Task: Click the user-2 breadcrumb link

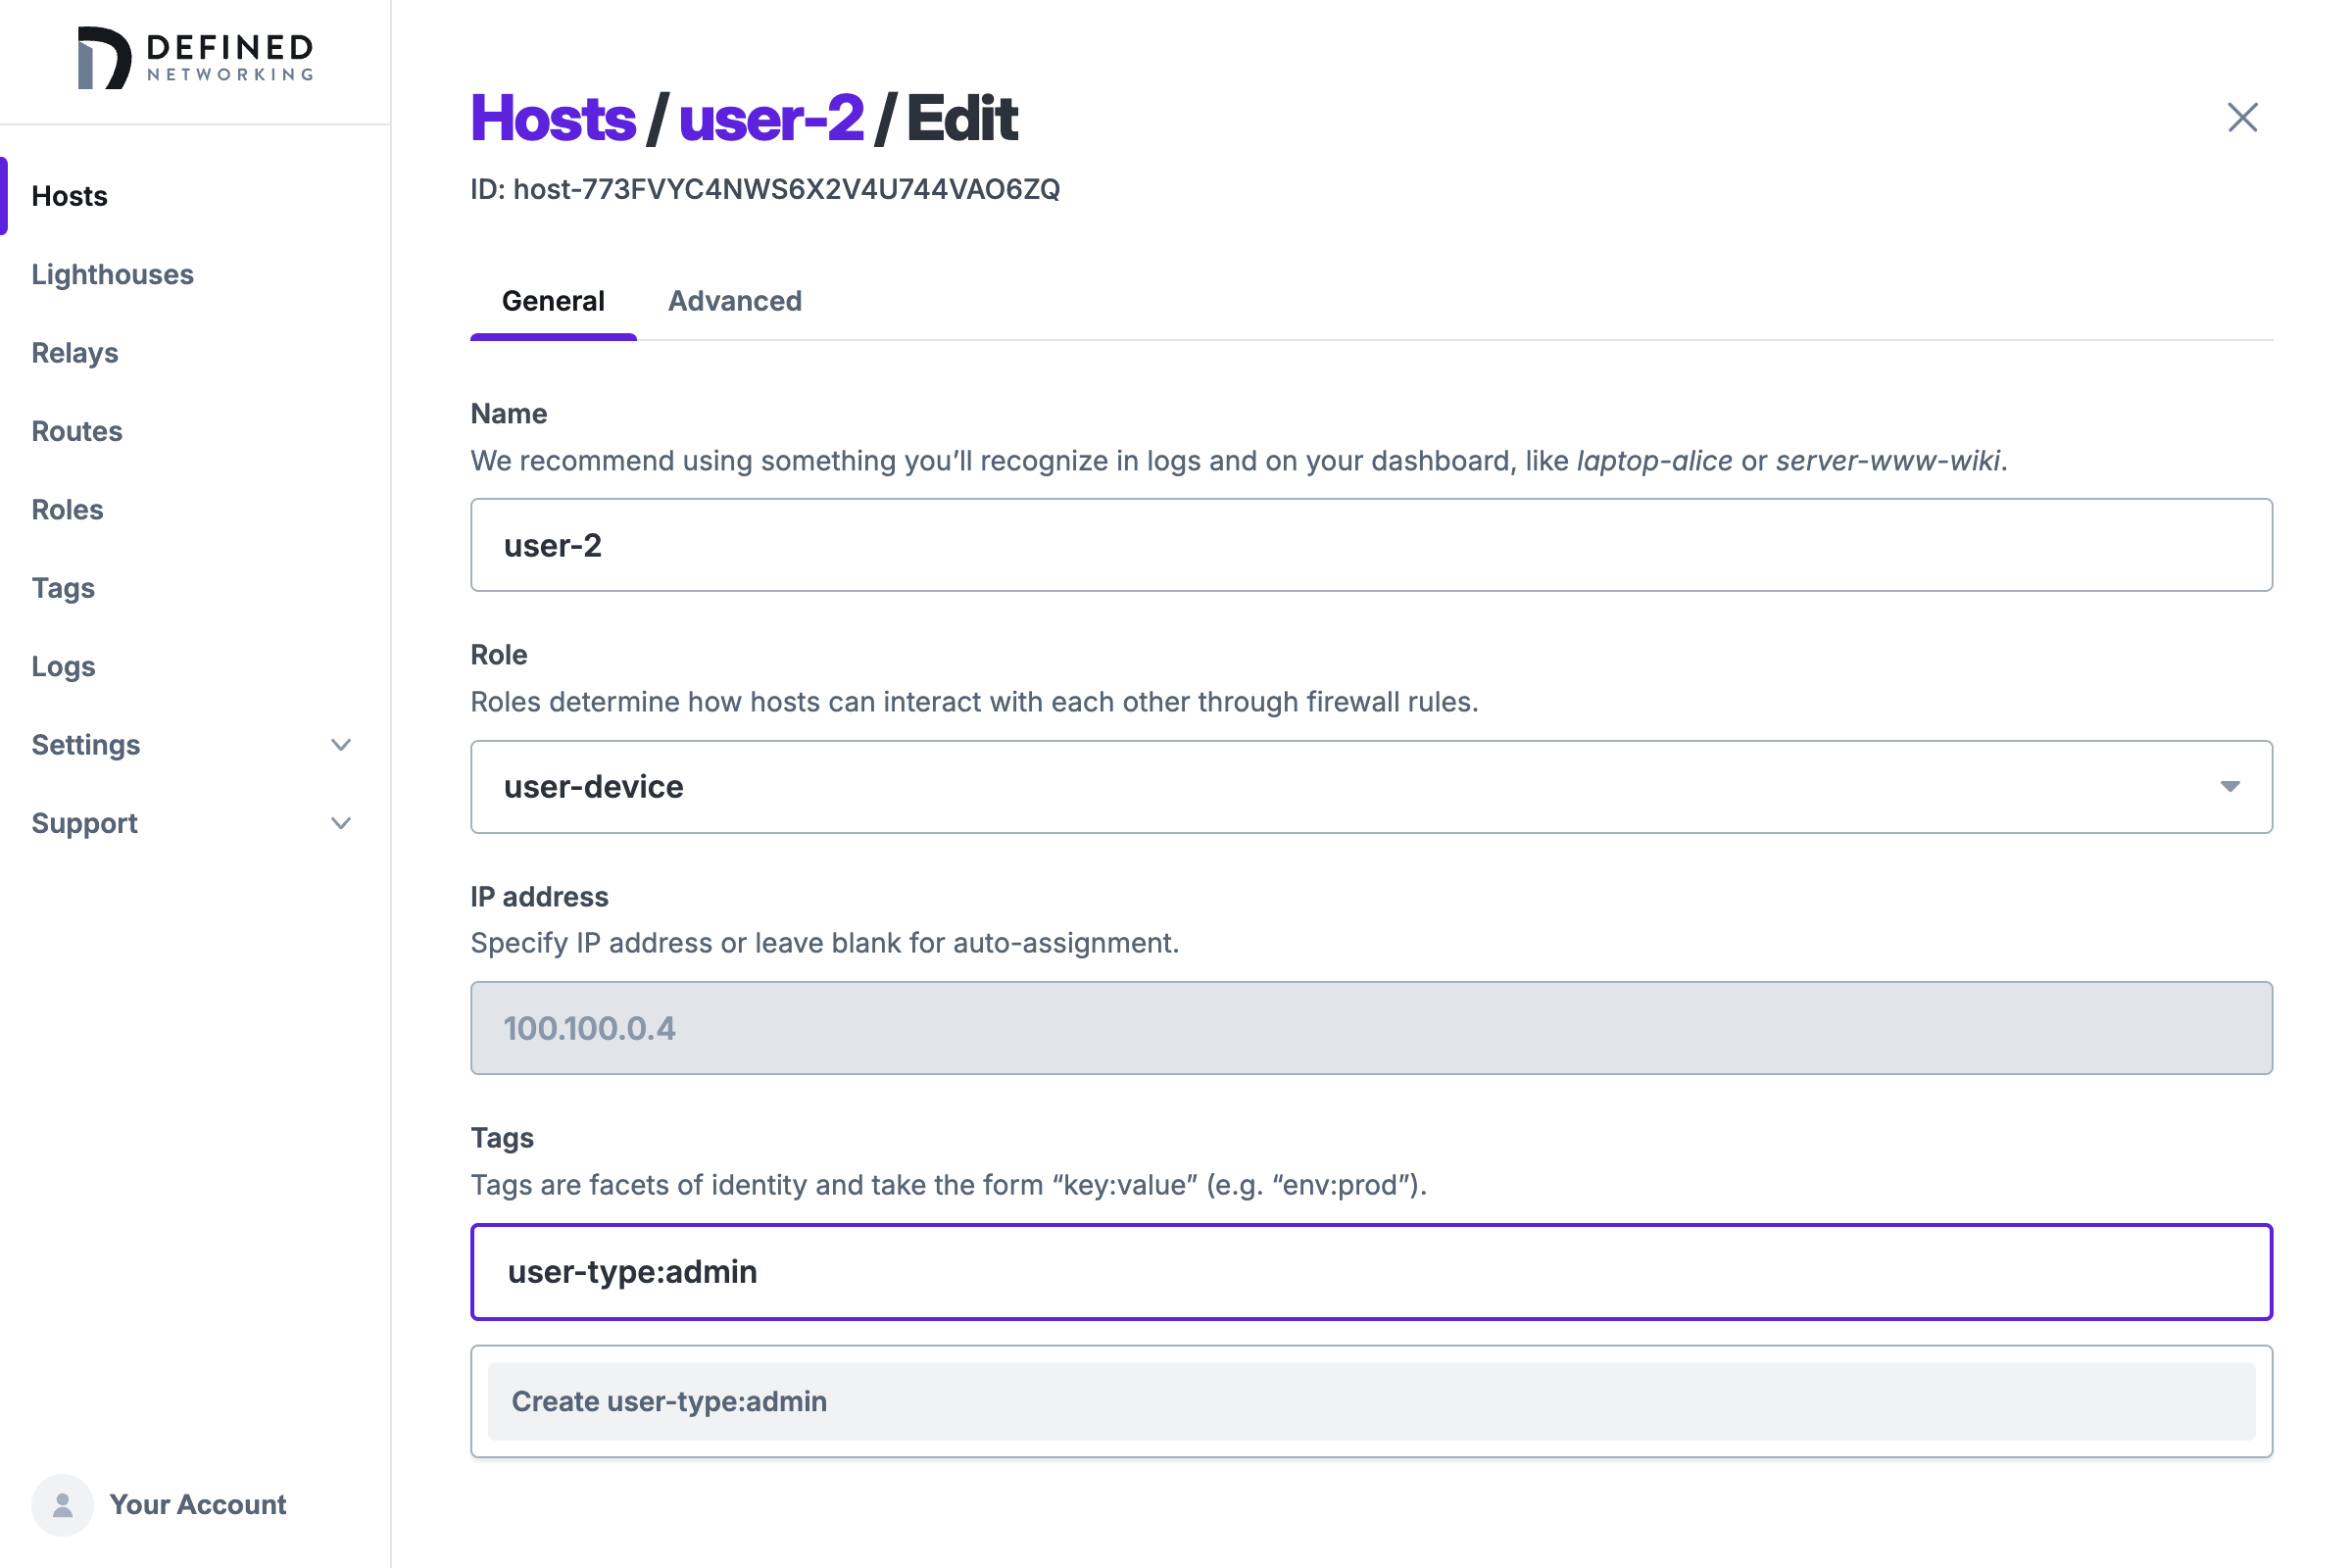Action: pos(771,117)
